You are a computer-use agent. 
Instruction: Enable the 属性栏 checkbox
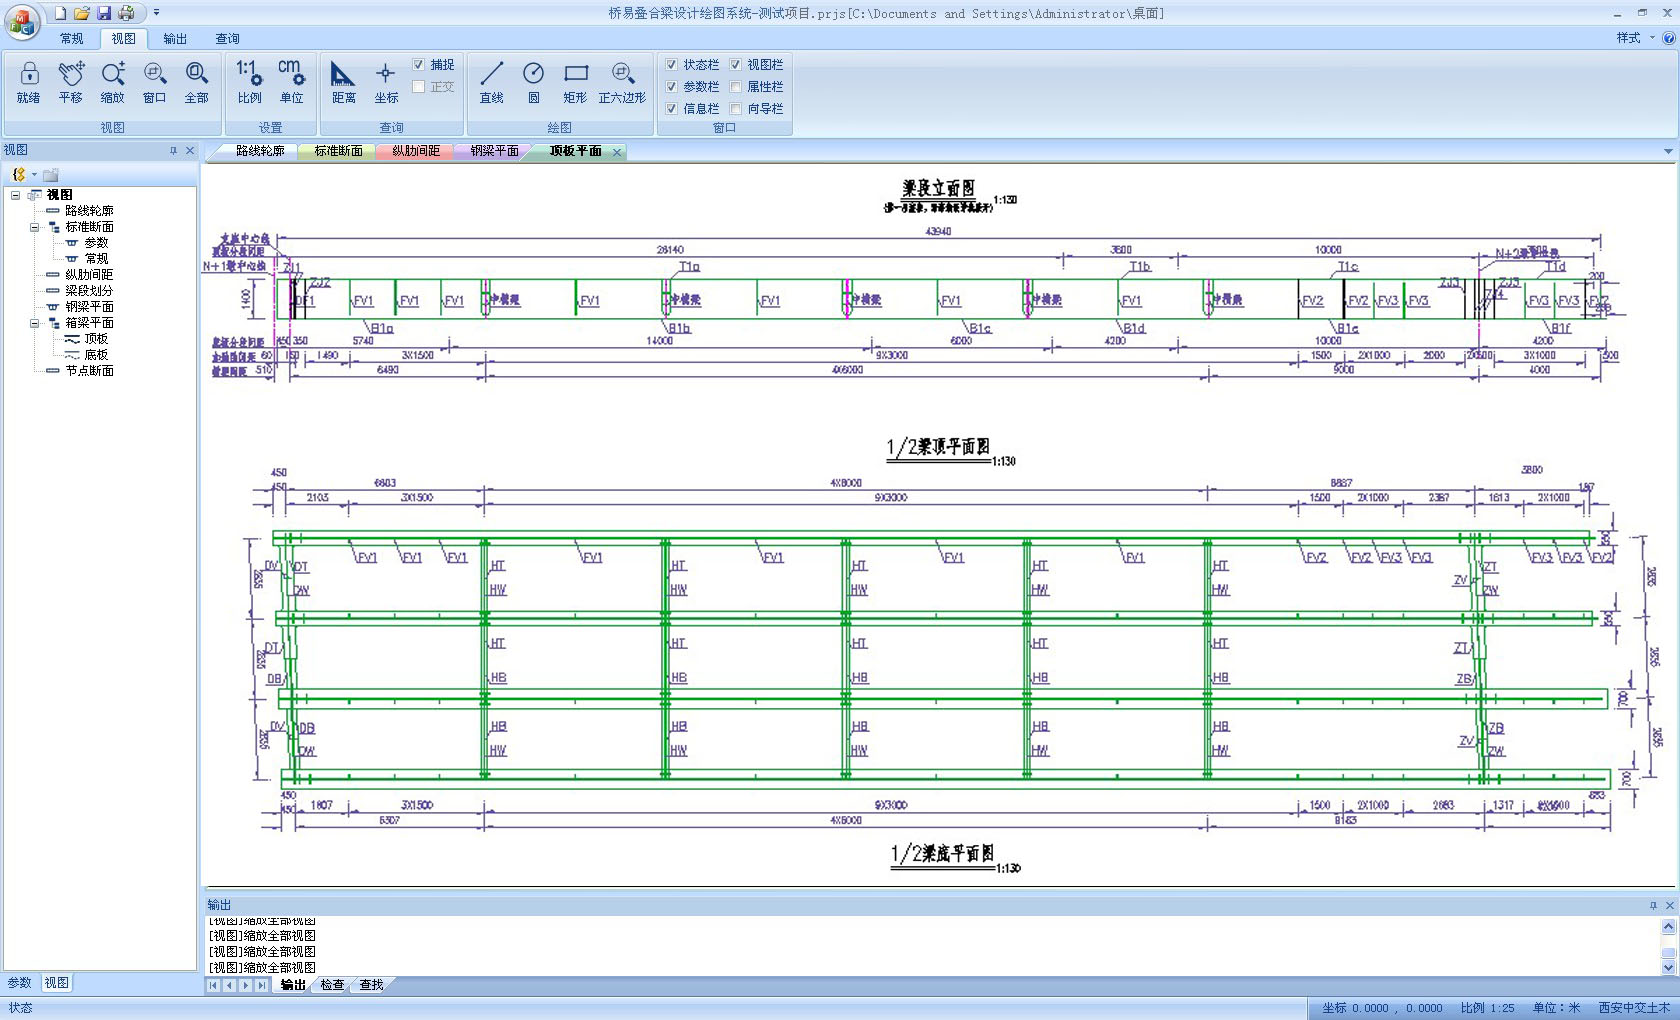(x=736, y=87)
